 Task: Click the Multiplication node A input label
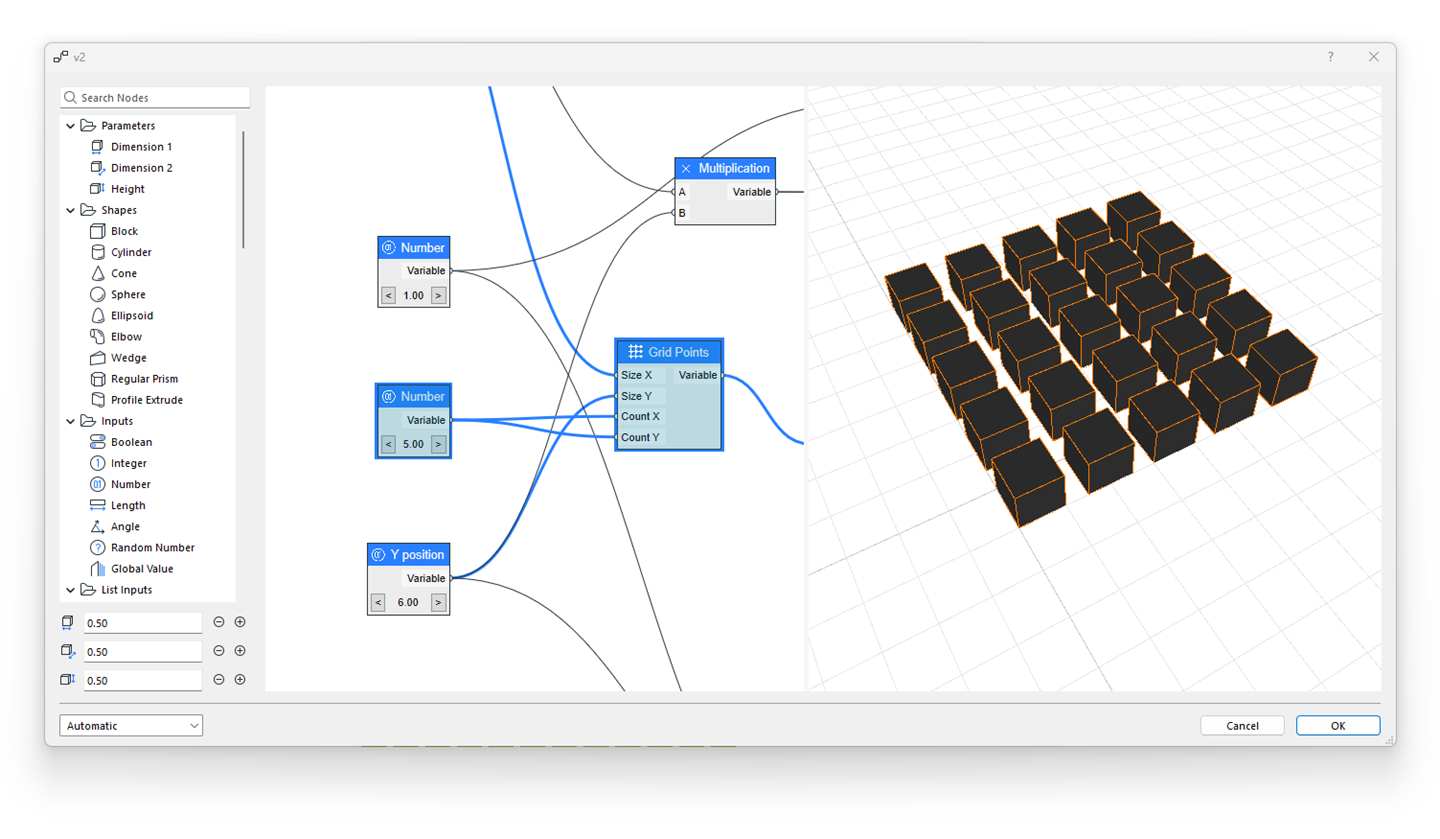[683, 192]
